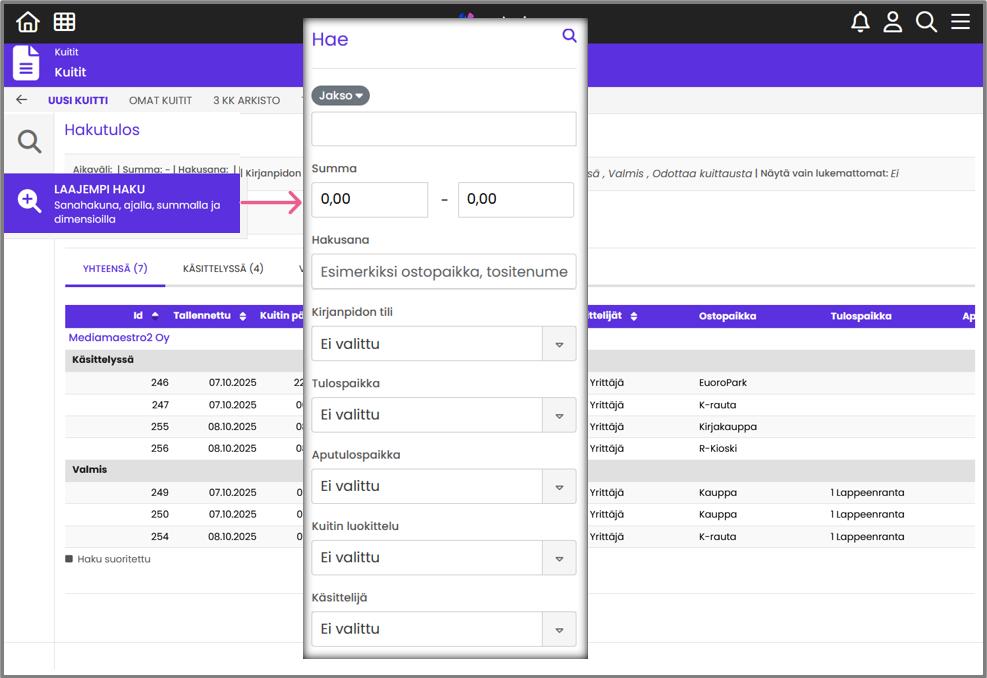Open the Kirjanpidon tili dropdown
Image resolution: width=987 pixels, height=678 pixels.
(444, 344)
